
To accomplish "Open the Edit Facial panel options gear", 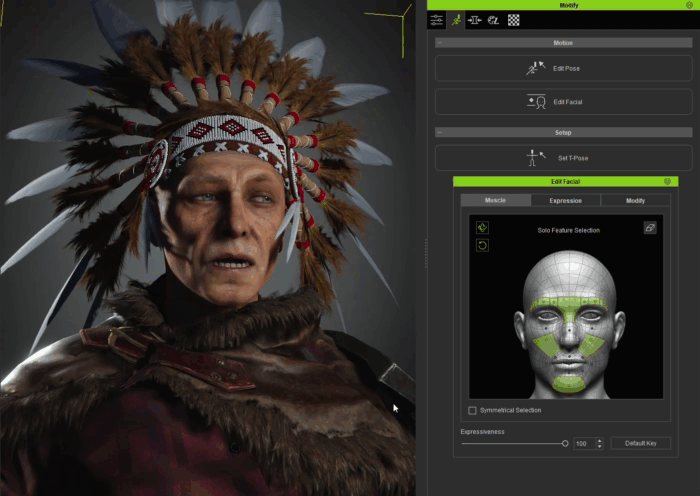I will [667, 181].
